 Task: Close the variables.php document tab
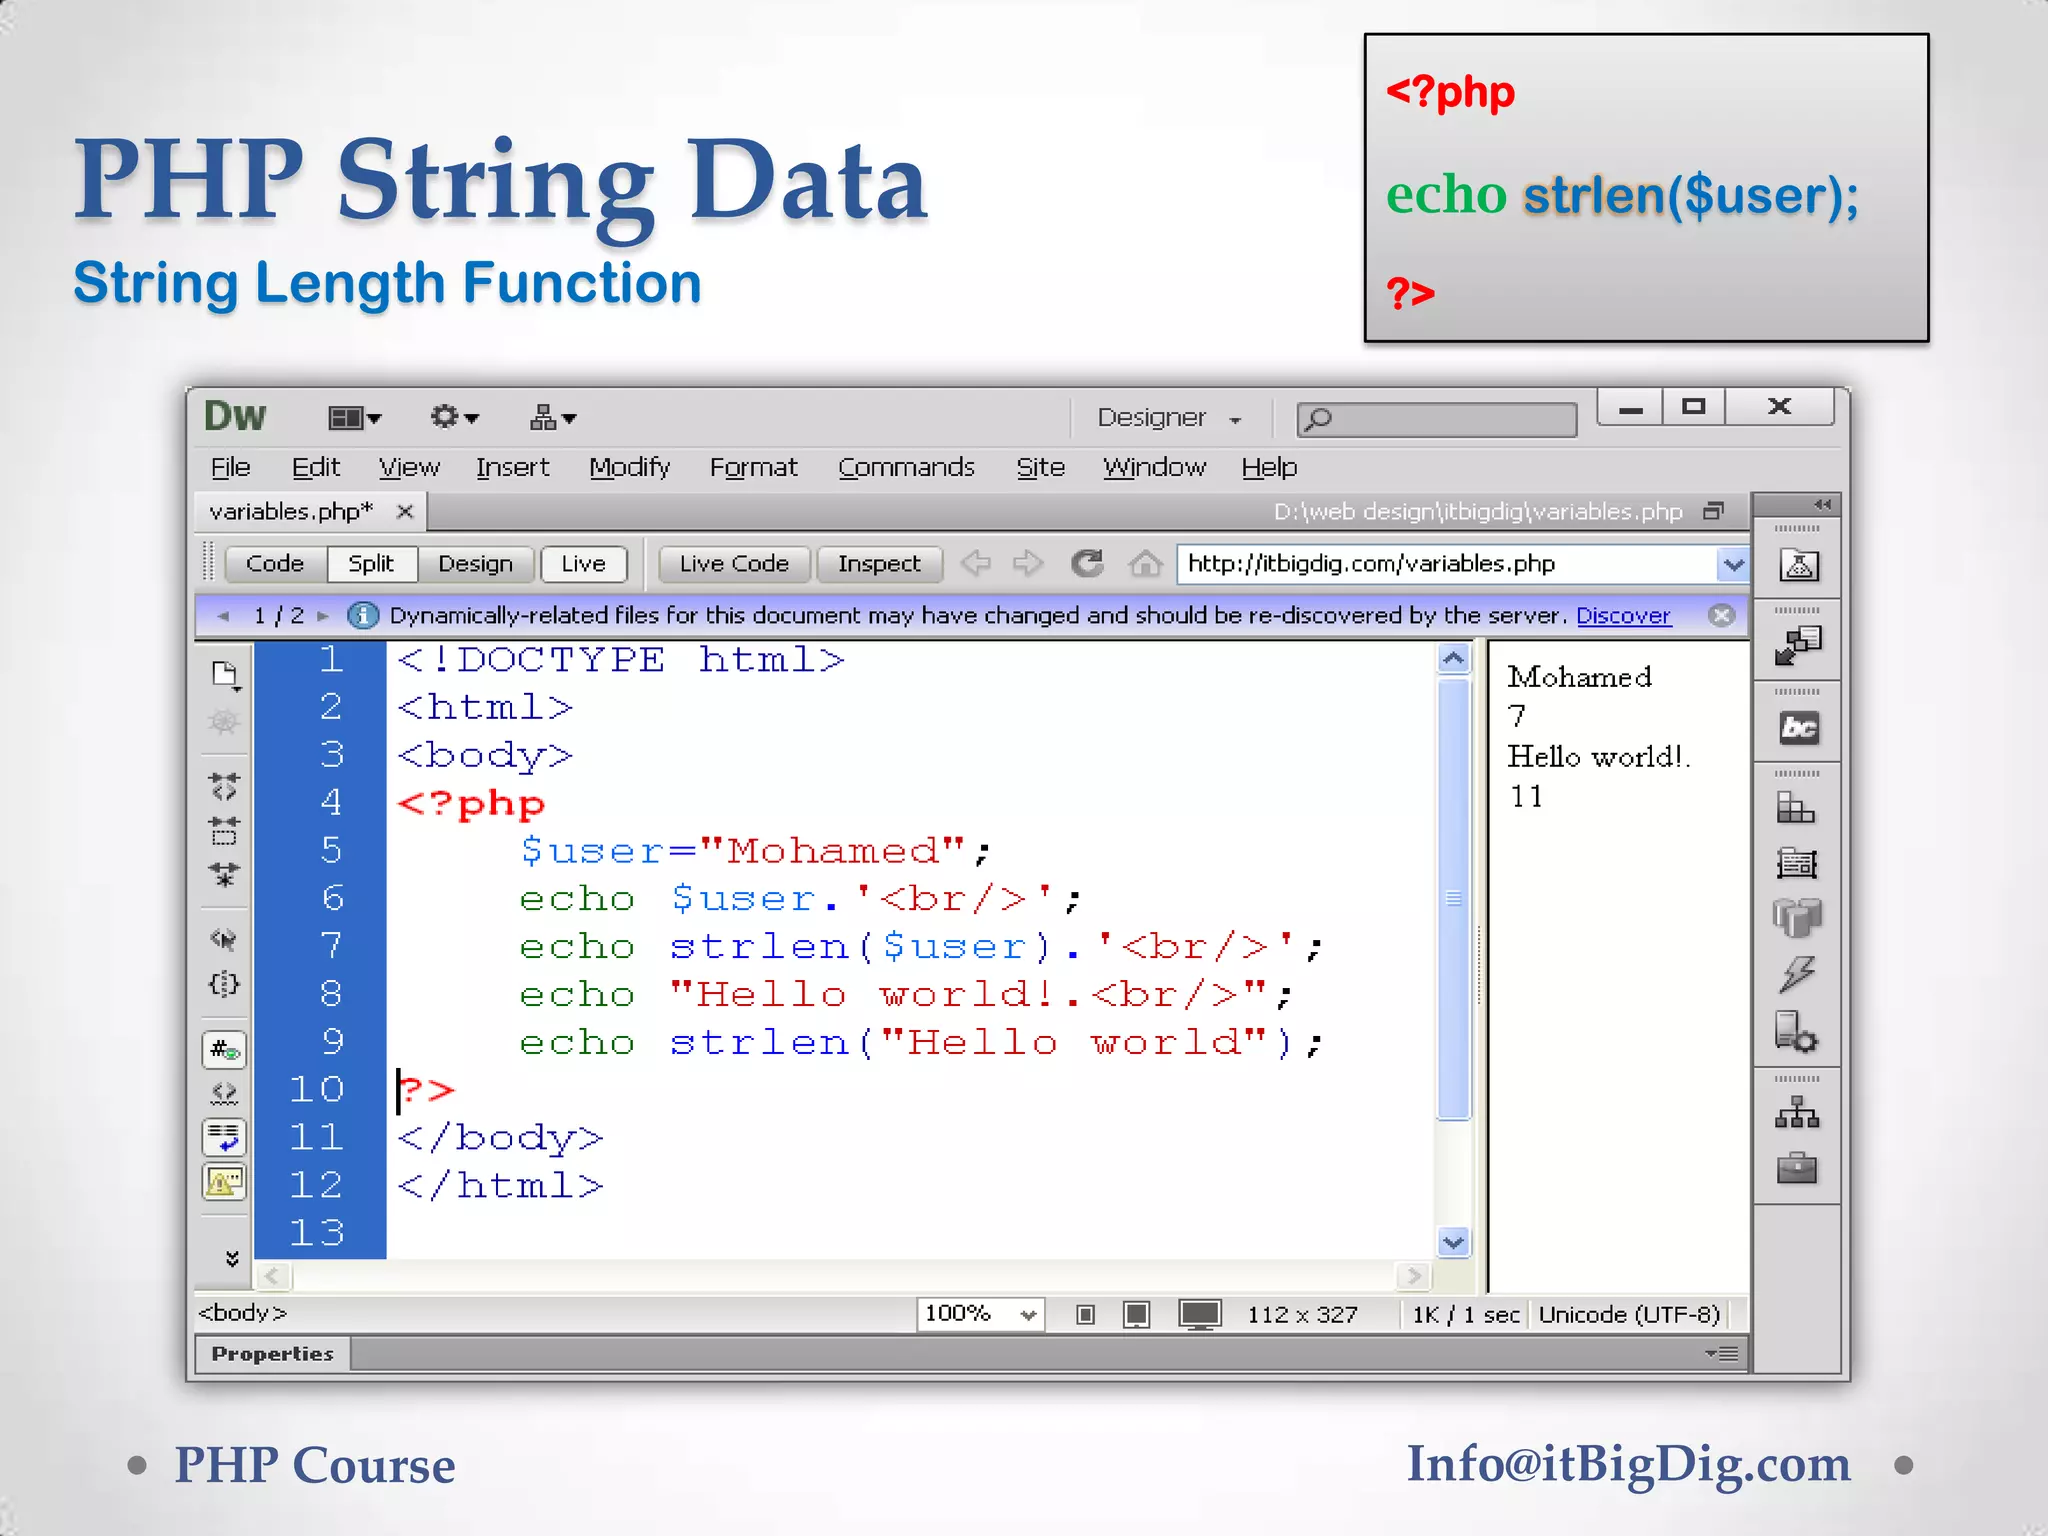405,512
